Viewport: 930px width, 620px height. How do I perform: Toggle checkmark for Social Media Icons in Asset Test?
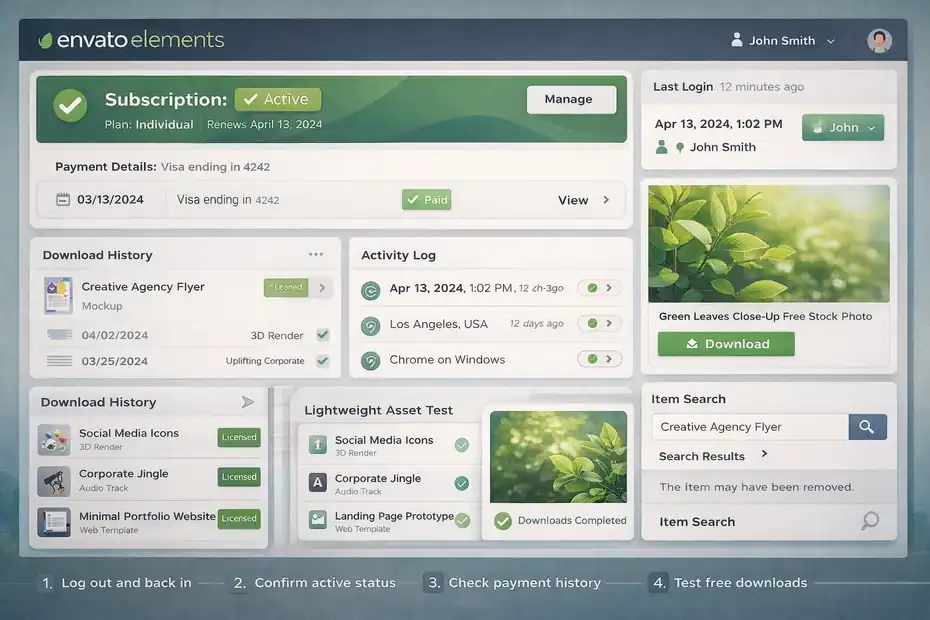pyautogui.click(x=461, y=444)
